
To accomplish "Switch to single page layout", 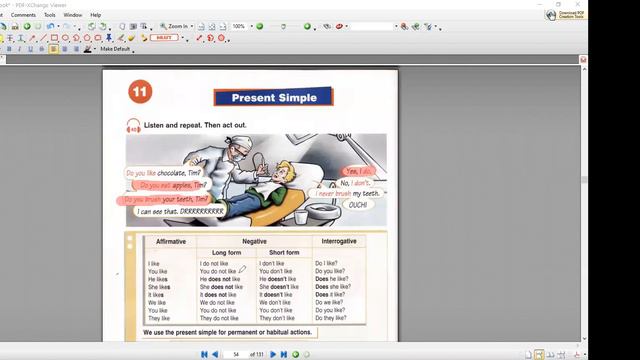I will pyautogui.click(x=528, y=354).
